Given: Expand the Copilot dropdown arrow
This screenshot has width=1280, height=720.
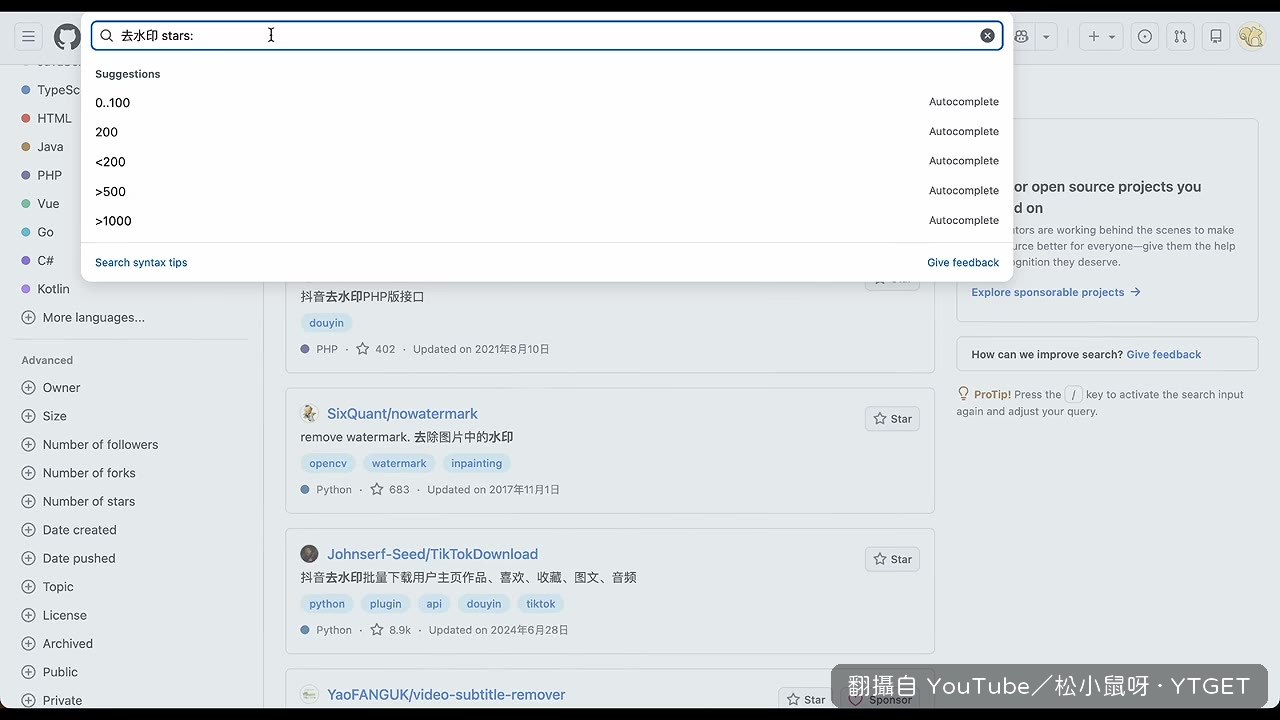Looking at the screenshot, I should (x=1046, y=36).
